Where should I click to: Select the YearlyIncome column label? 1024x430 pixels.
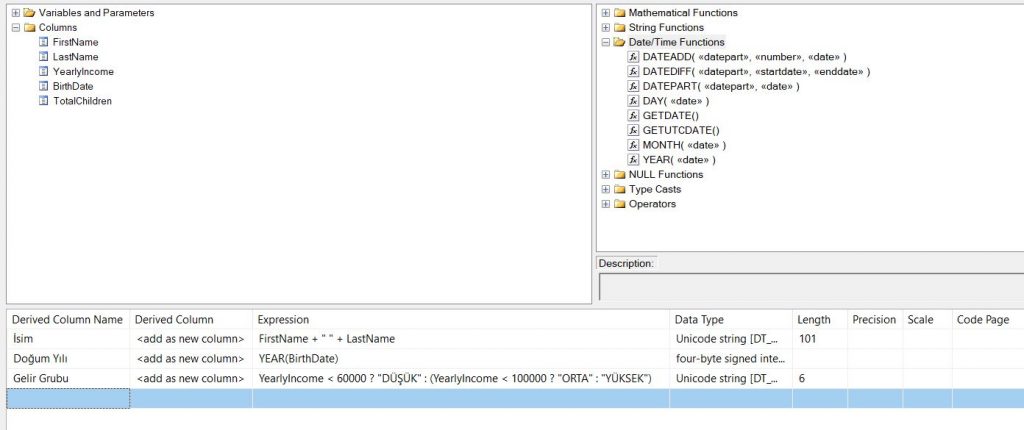[83, 71]
